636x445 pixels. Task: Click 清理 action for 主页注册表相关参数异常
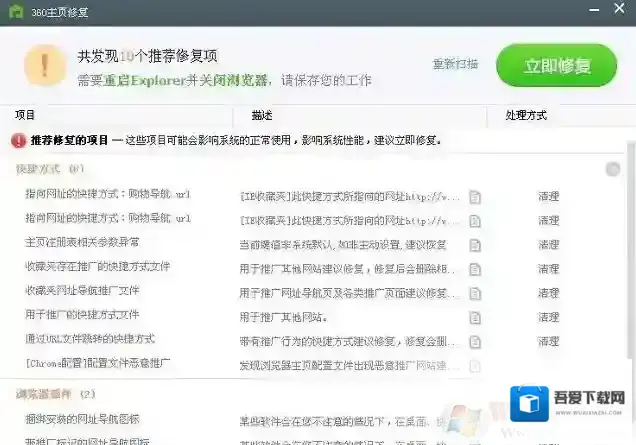548,244
